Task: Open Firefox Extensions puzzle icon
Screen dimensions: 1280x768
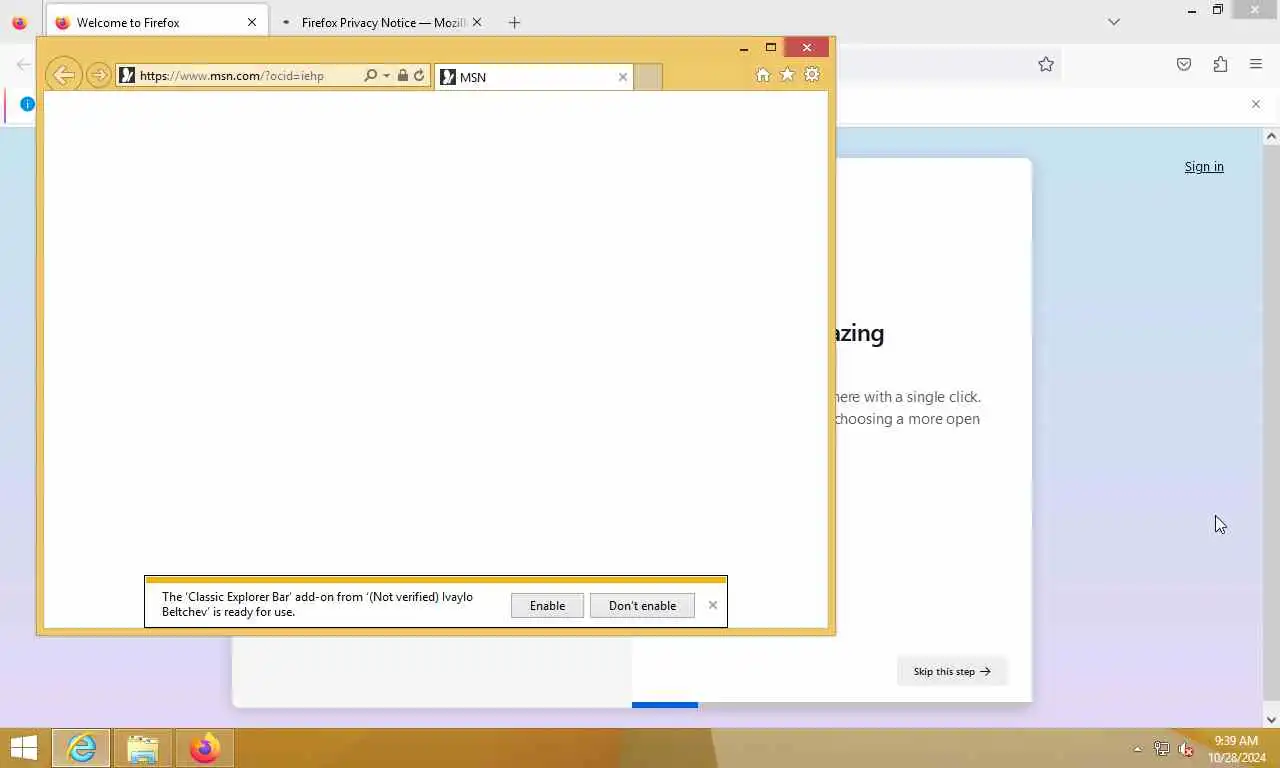Action: tap(1220, 64)
